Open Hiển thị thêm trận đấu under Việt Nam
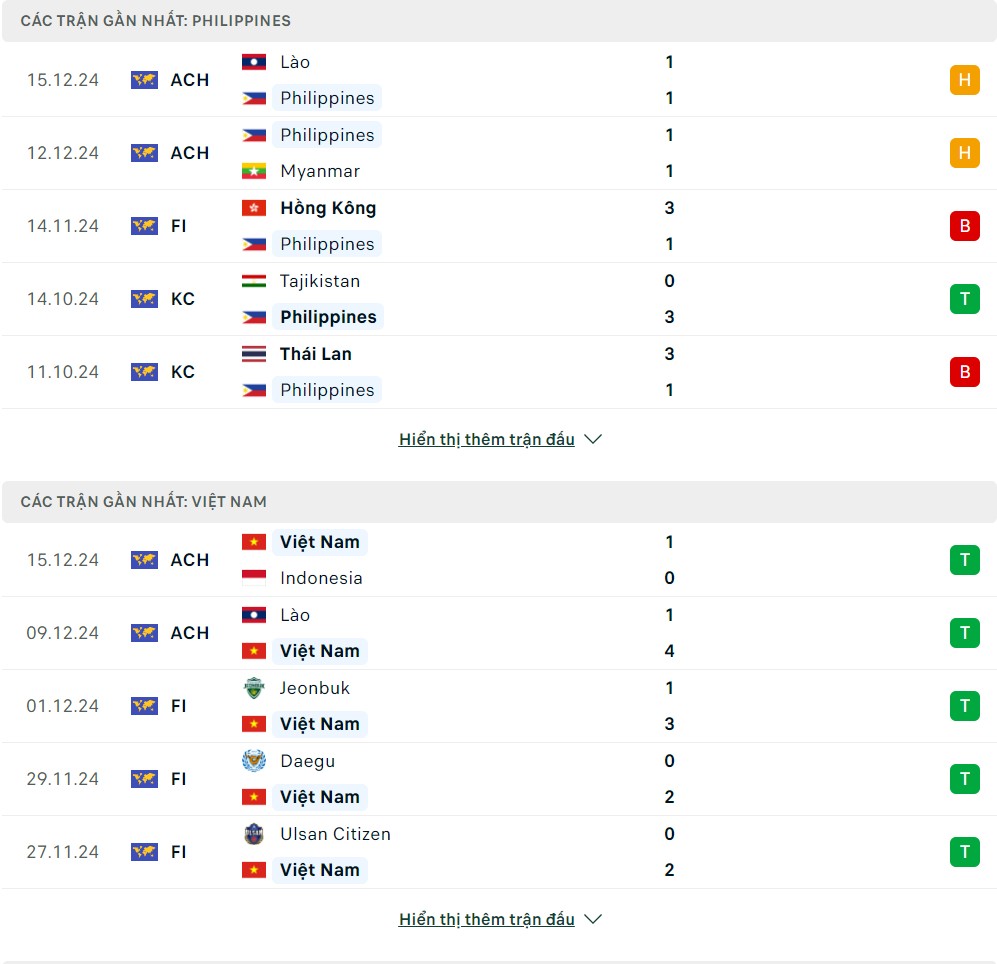This screenshot has height=964, width=997. coord(486,919)
